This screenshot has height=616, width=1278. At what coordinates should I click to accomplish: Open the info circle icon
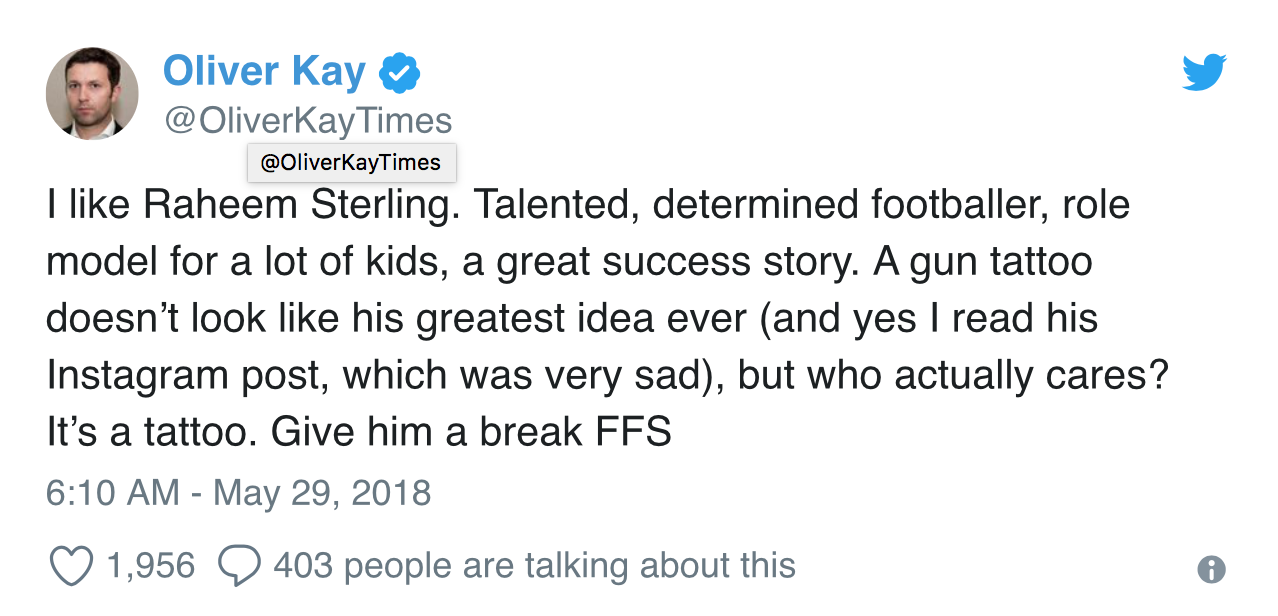click(x=1211, y=569)
